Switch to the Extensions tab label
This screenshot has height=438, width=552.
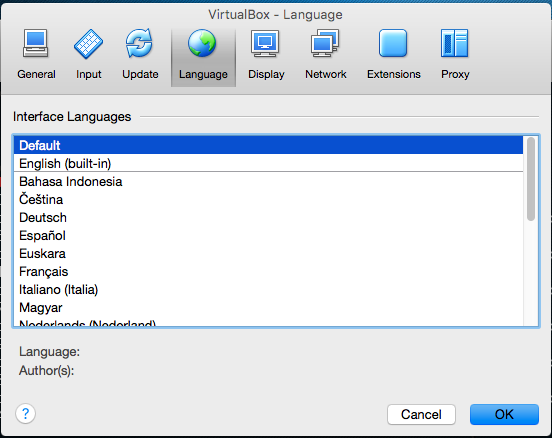(x=394, y=74)
